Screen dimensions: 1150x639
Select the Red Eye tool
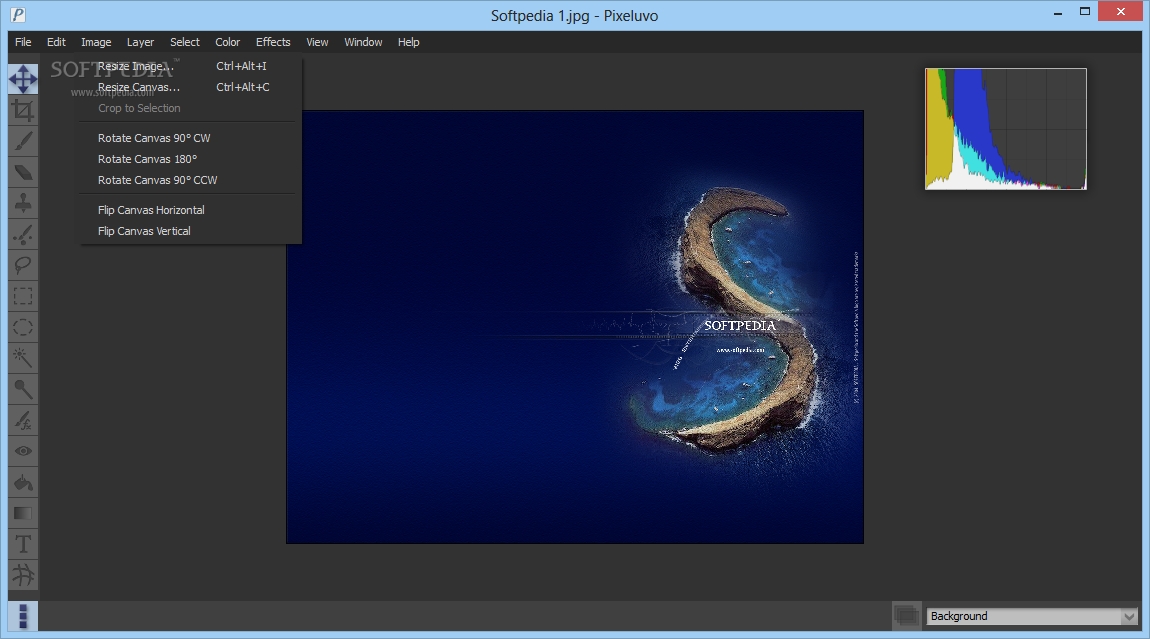click(x=23, y=451)
